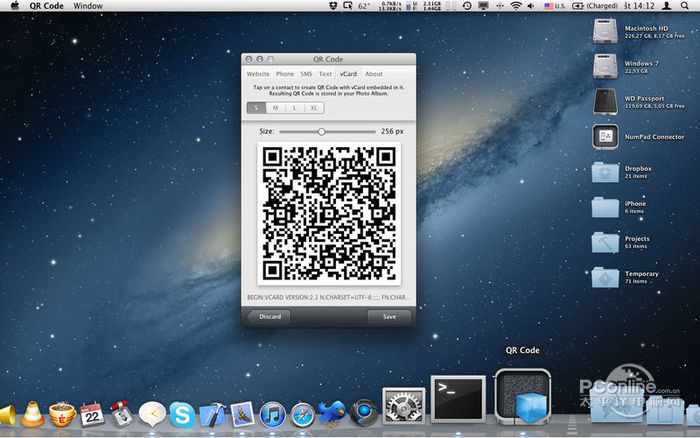This screenshot has width=700, height=438.
Task: Click the battery Charged indicator
Action: (595, 6)
